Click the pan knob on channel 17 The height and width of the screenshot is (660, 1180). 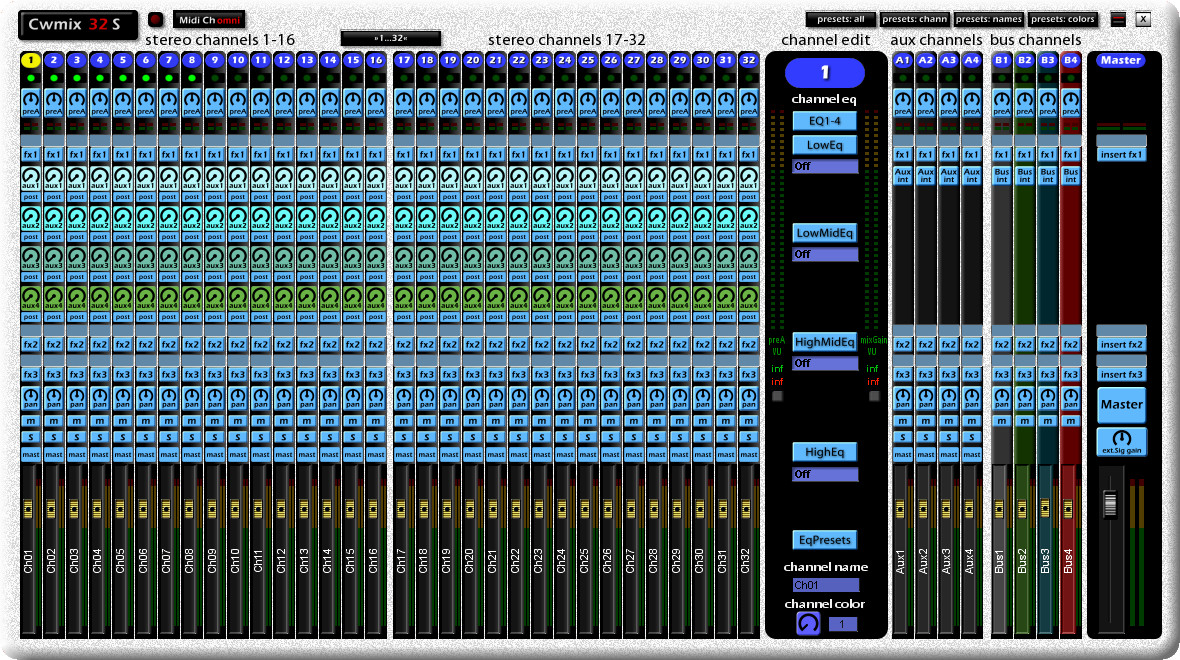click(x=403, y=396)
